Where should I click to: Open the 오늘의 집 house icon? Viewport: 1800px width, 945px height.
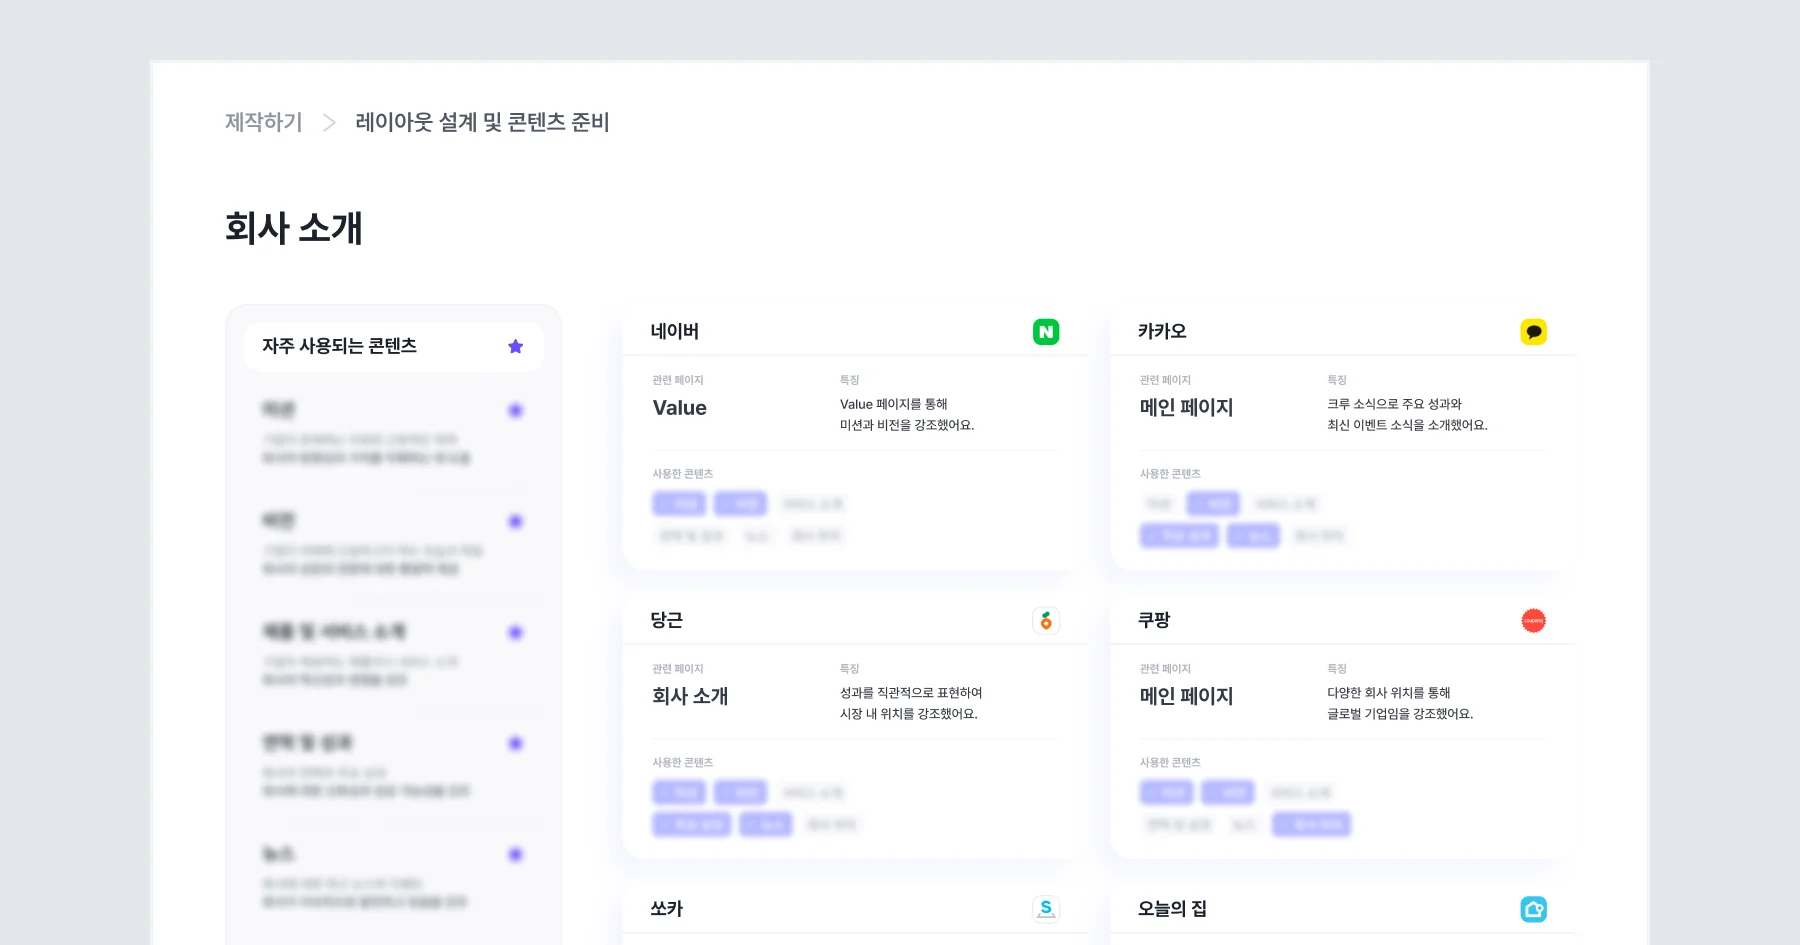(x=1535, y=908)
